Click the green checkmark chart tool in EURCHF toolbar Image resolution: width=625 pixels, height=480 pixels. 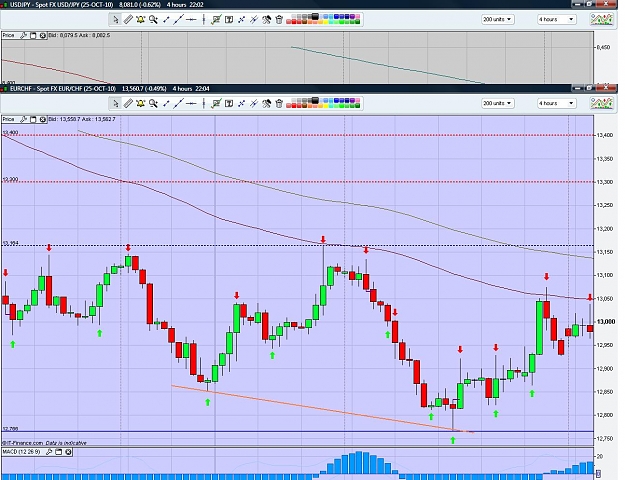coord(216,104)
